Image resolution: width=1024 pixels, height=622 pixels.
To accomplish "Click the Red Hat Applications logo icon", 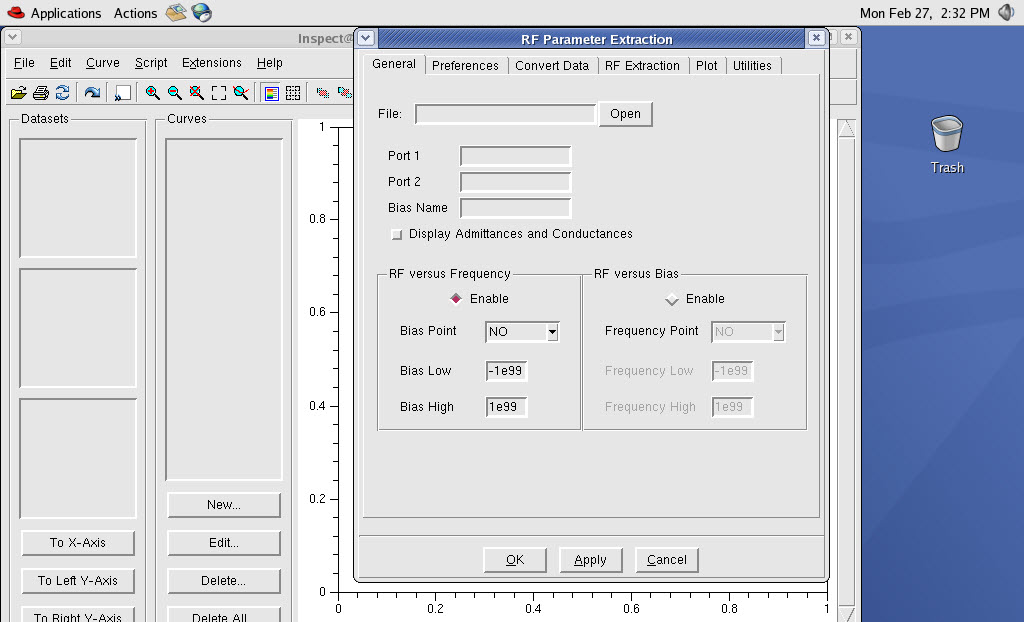I will [x=15, y=12].
